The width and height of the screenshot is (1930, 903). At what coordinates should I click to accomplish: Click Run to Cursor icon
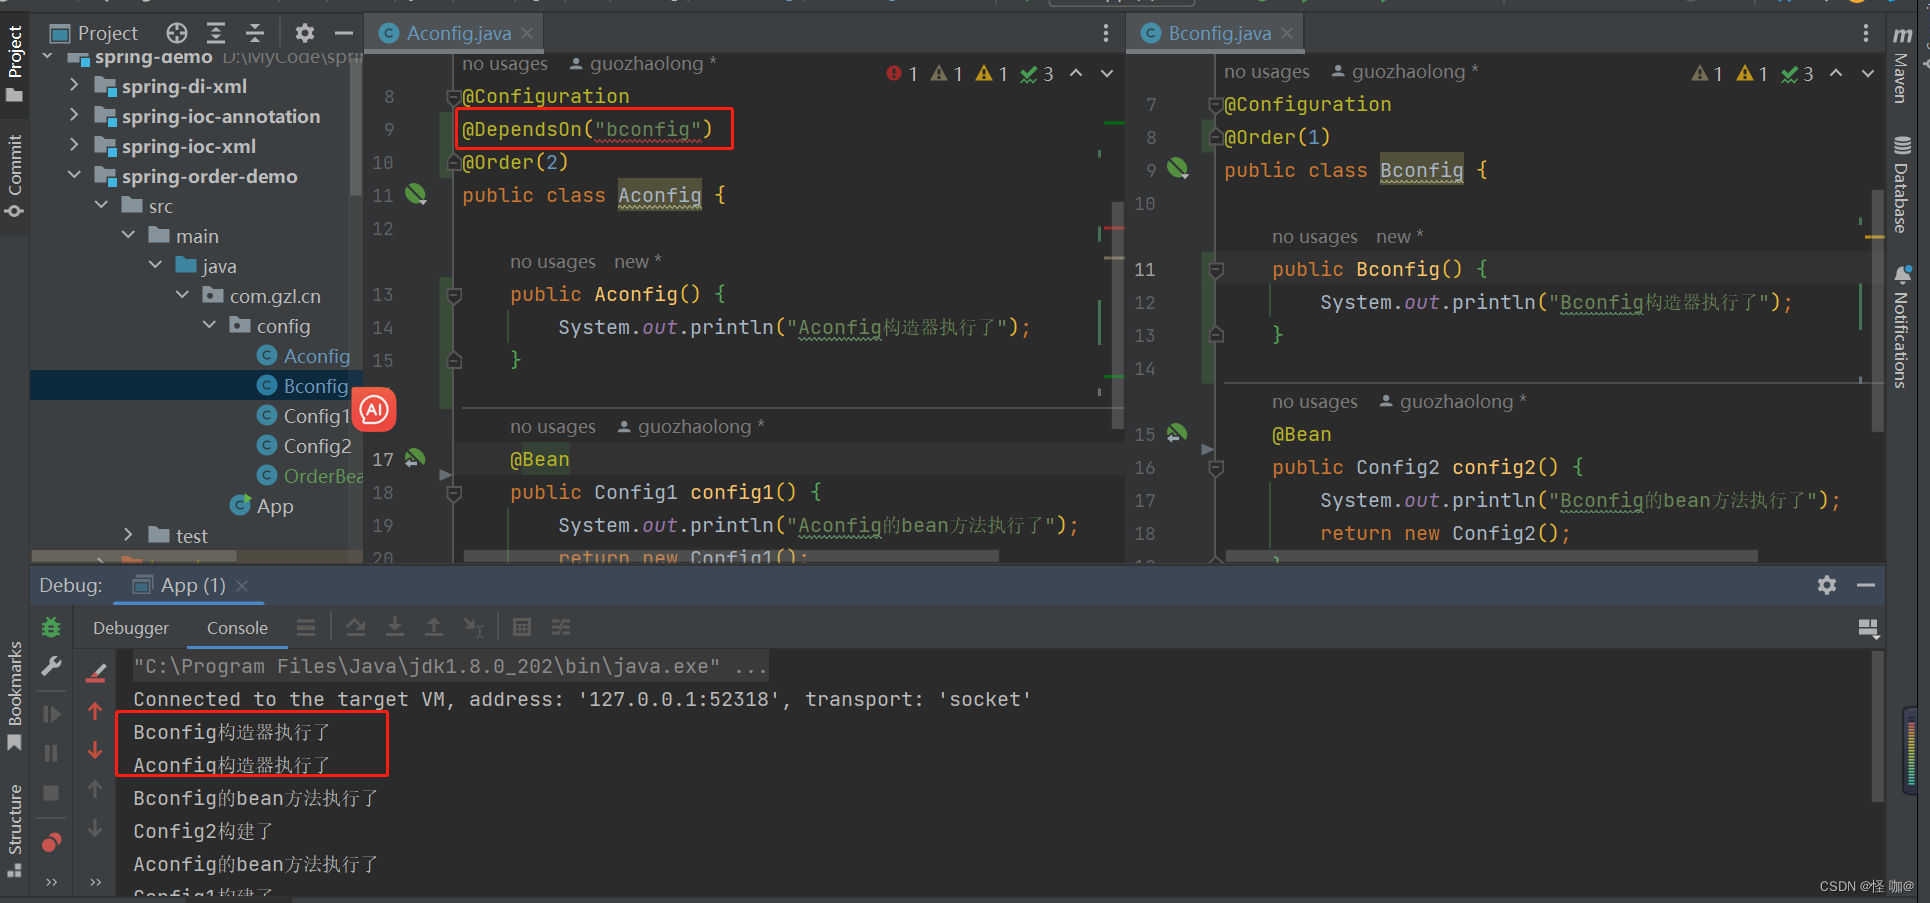[474, 627]
